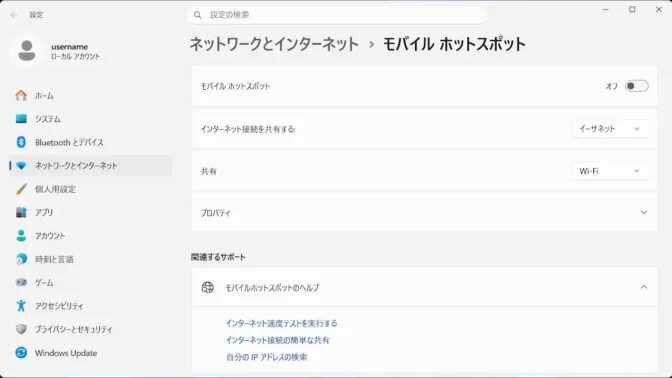
Task: Open アカウント settings page
Action: [x=90, y=236]
